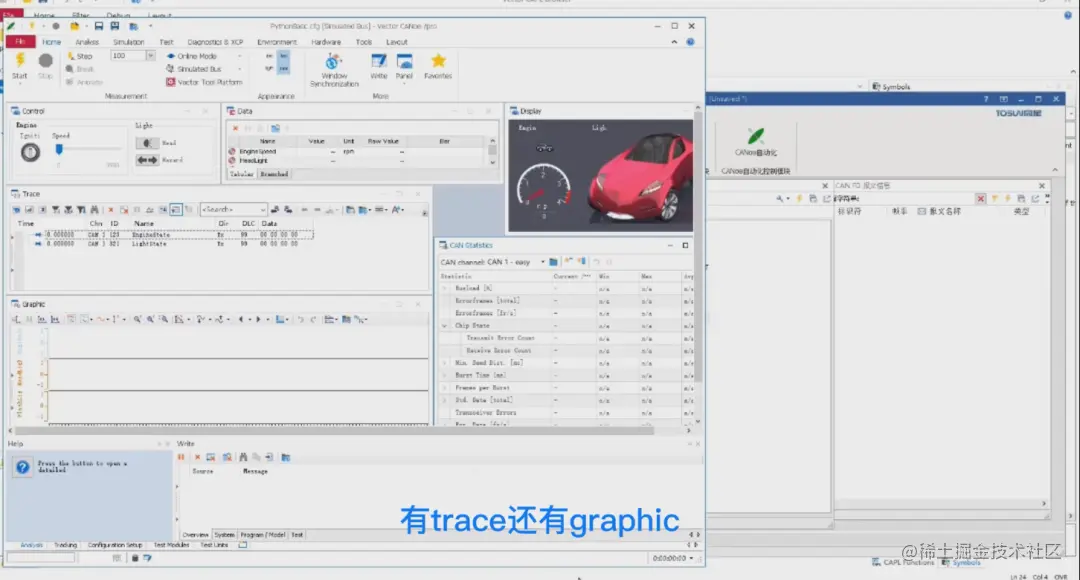
Task: Switch to the Environment ribbon tab
Action: [x=277, y=42]
